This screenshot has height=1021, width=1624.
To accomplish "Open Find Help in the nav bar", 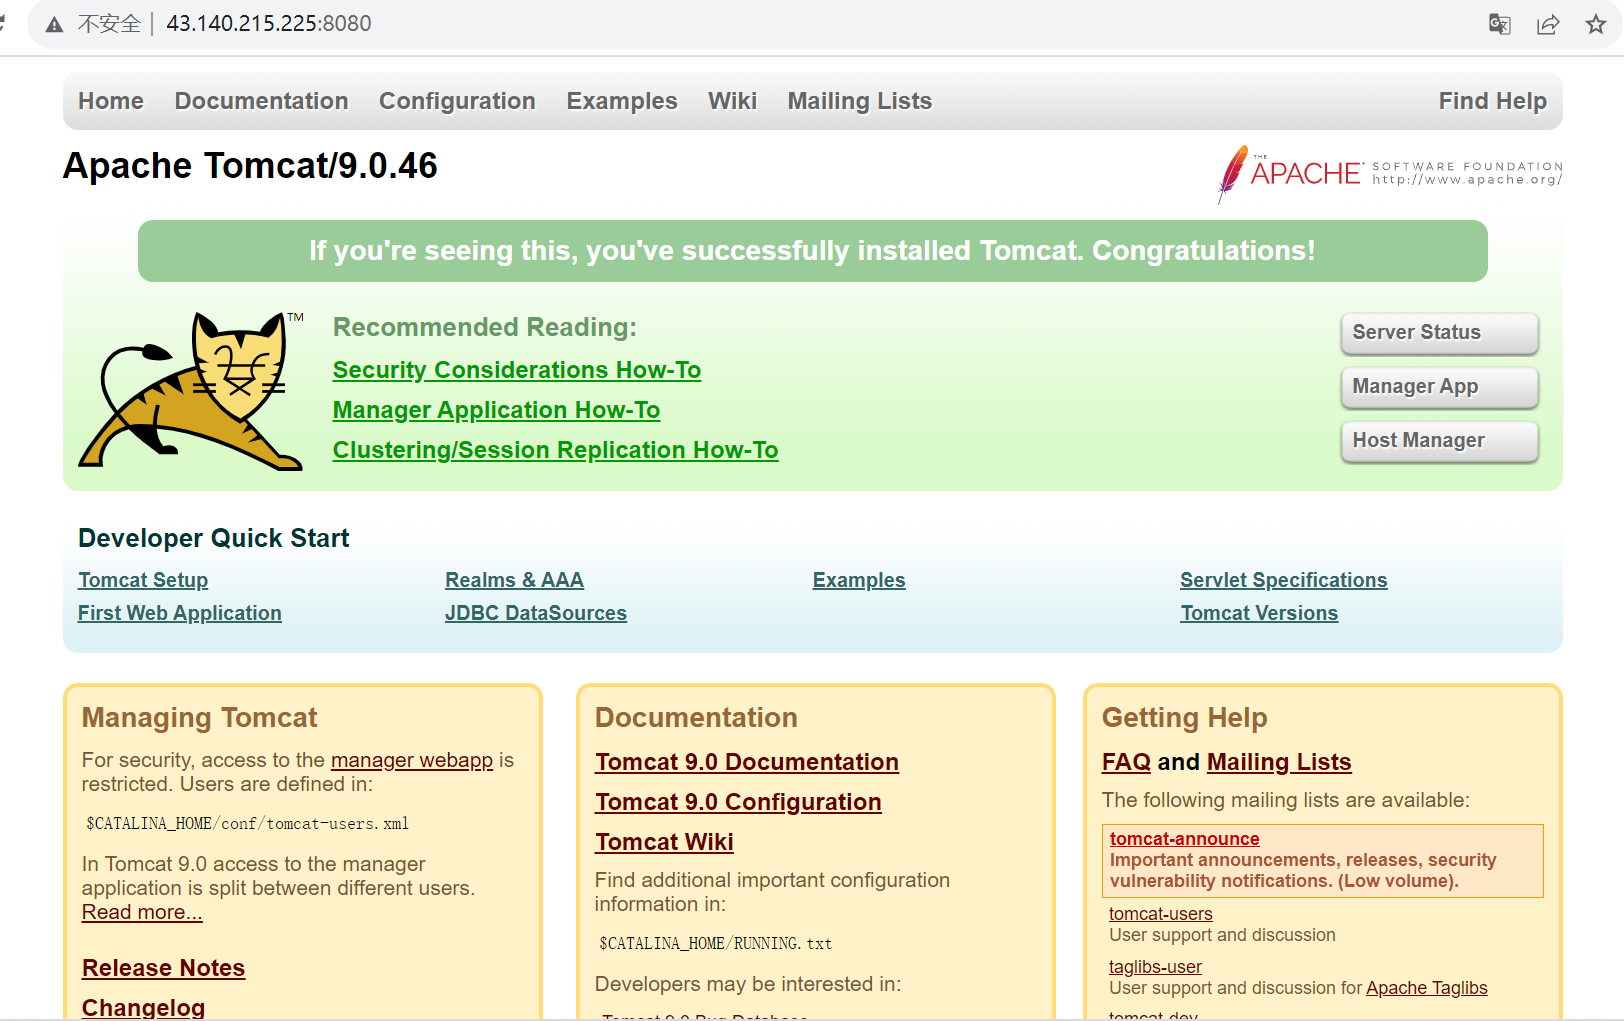I will click(x=1492, y=101).
